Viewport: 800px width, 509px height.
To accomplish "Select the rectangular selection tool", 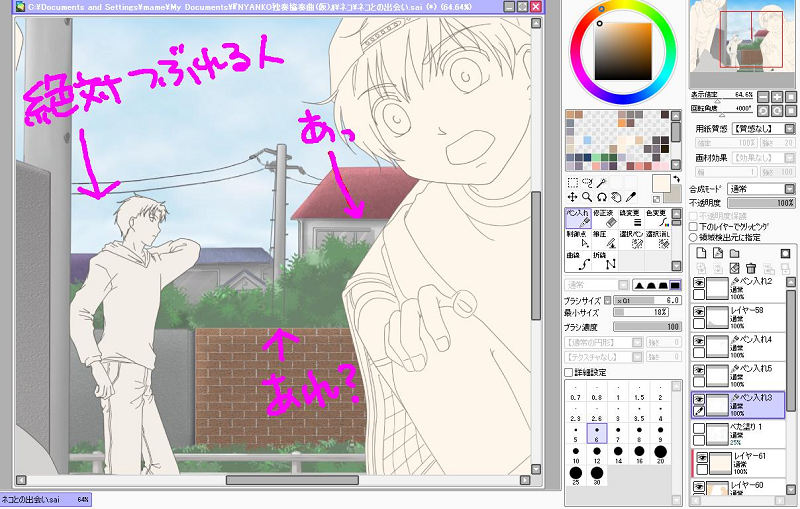I will point(572,183).
